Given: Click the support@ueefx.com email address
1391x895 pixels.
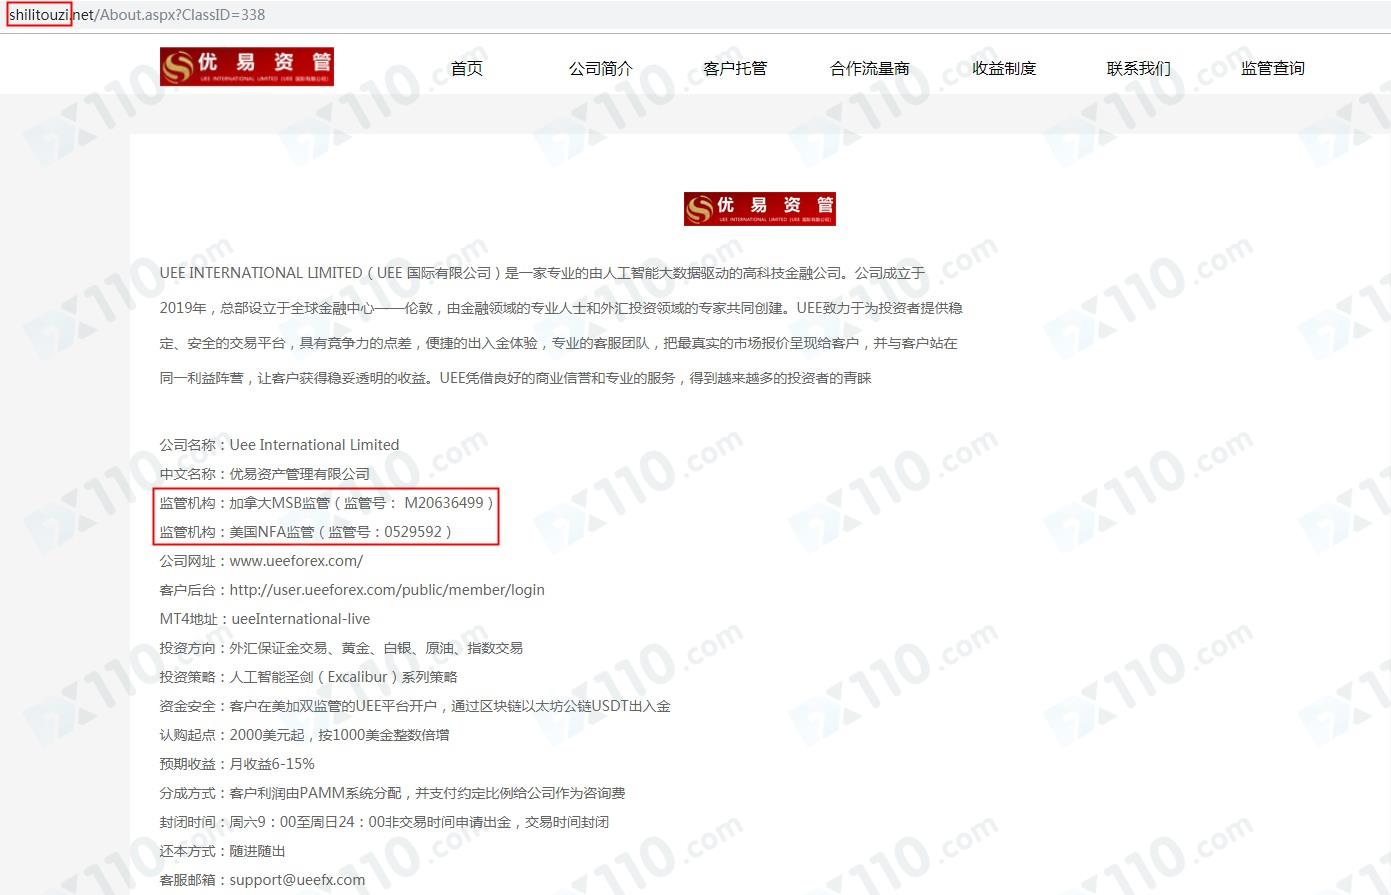Looking at the screenshot, I should (x=297, y=880).
